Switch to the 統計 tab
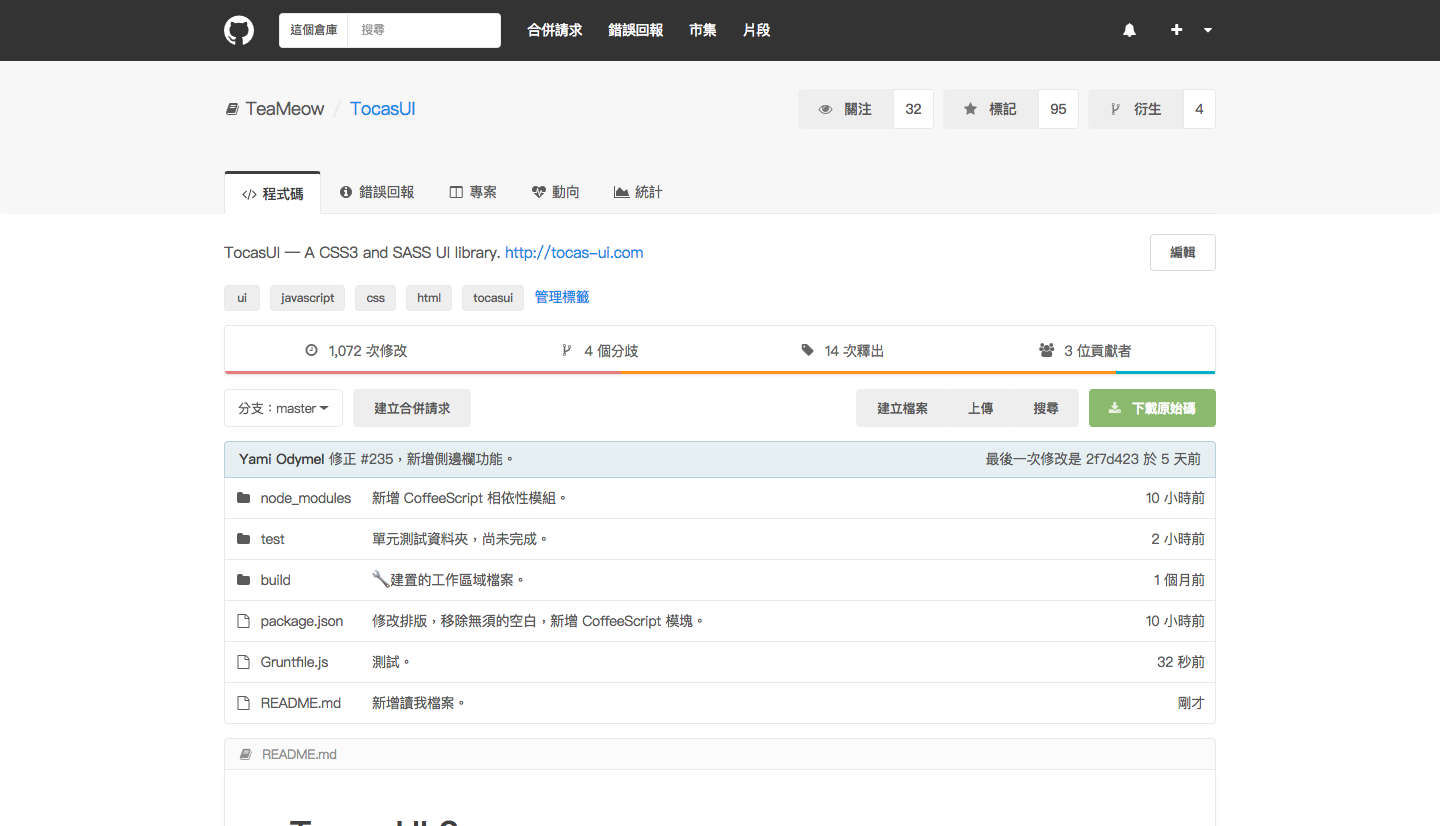Screen dimensions: 1440x826 pyautogui.click(x=638, y=192)
